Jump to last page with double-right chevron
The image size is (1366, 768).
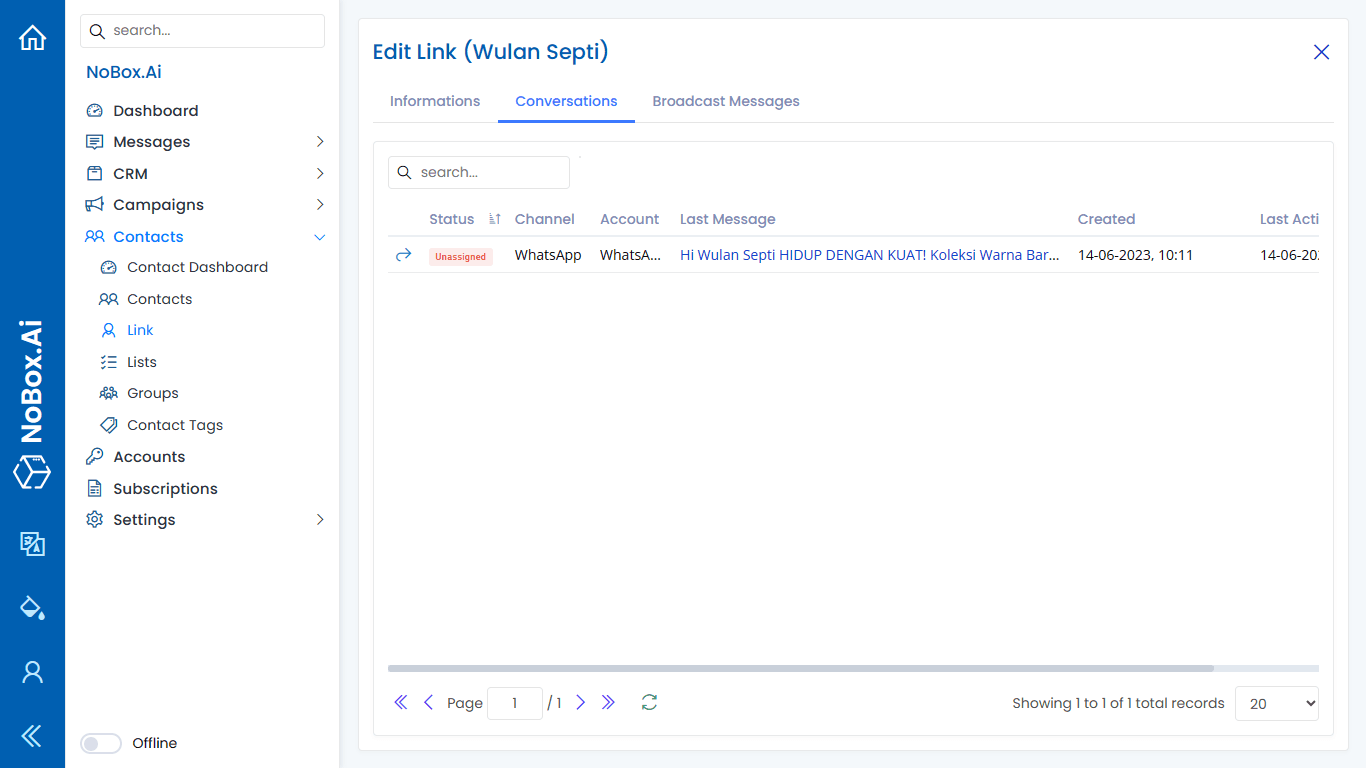point(609,703)
